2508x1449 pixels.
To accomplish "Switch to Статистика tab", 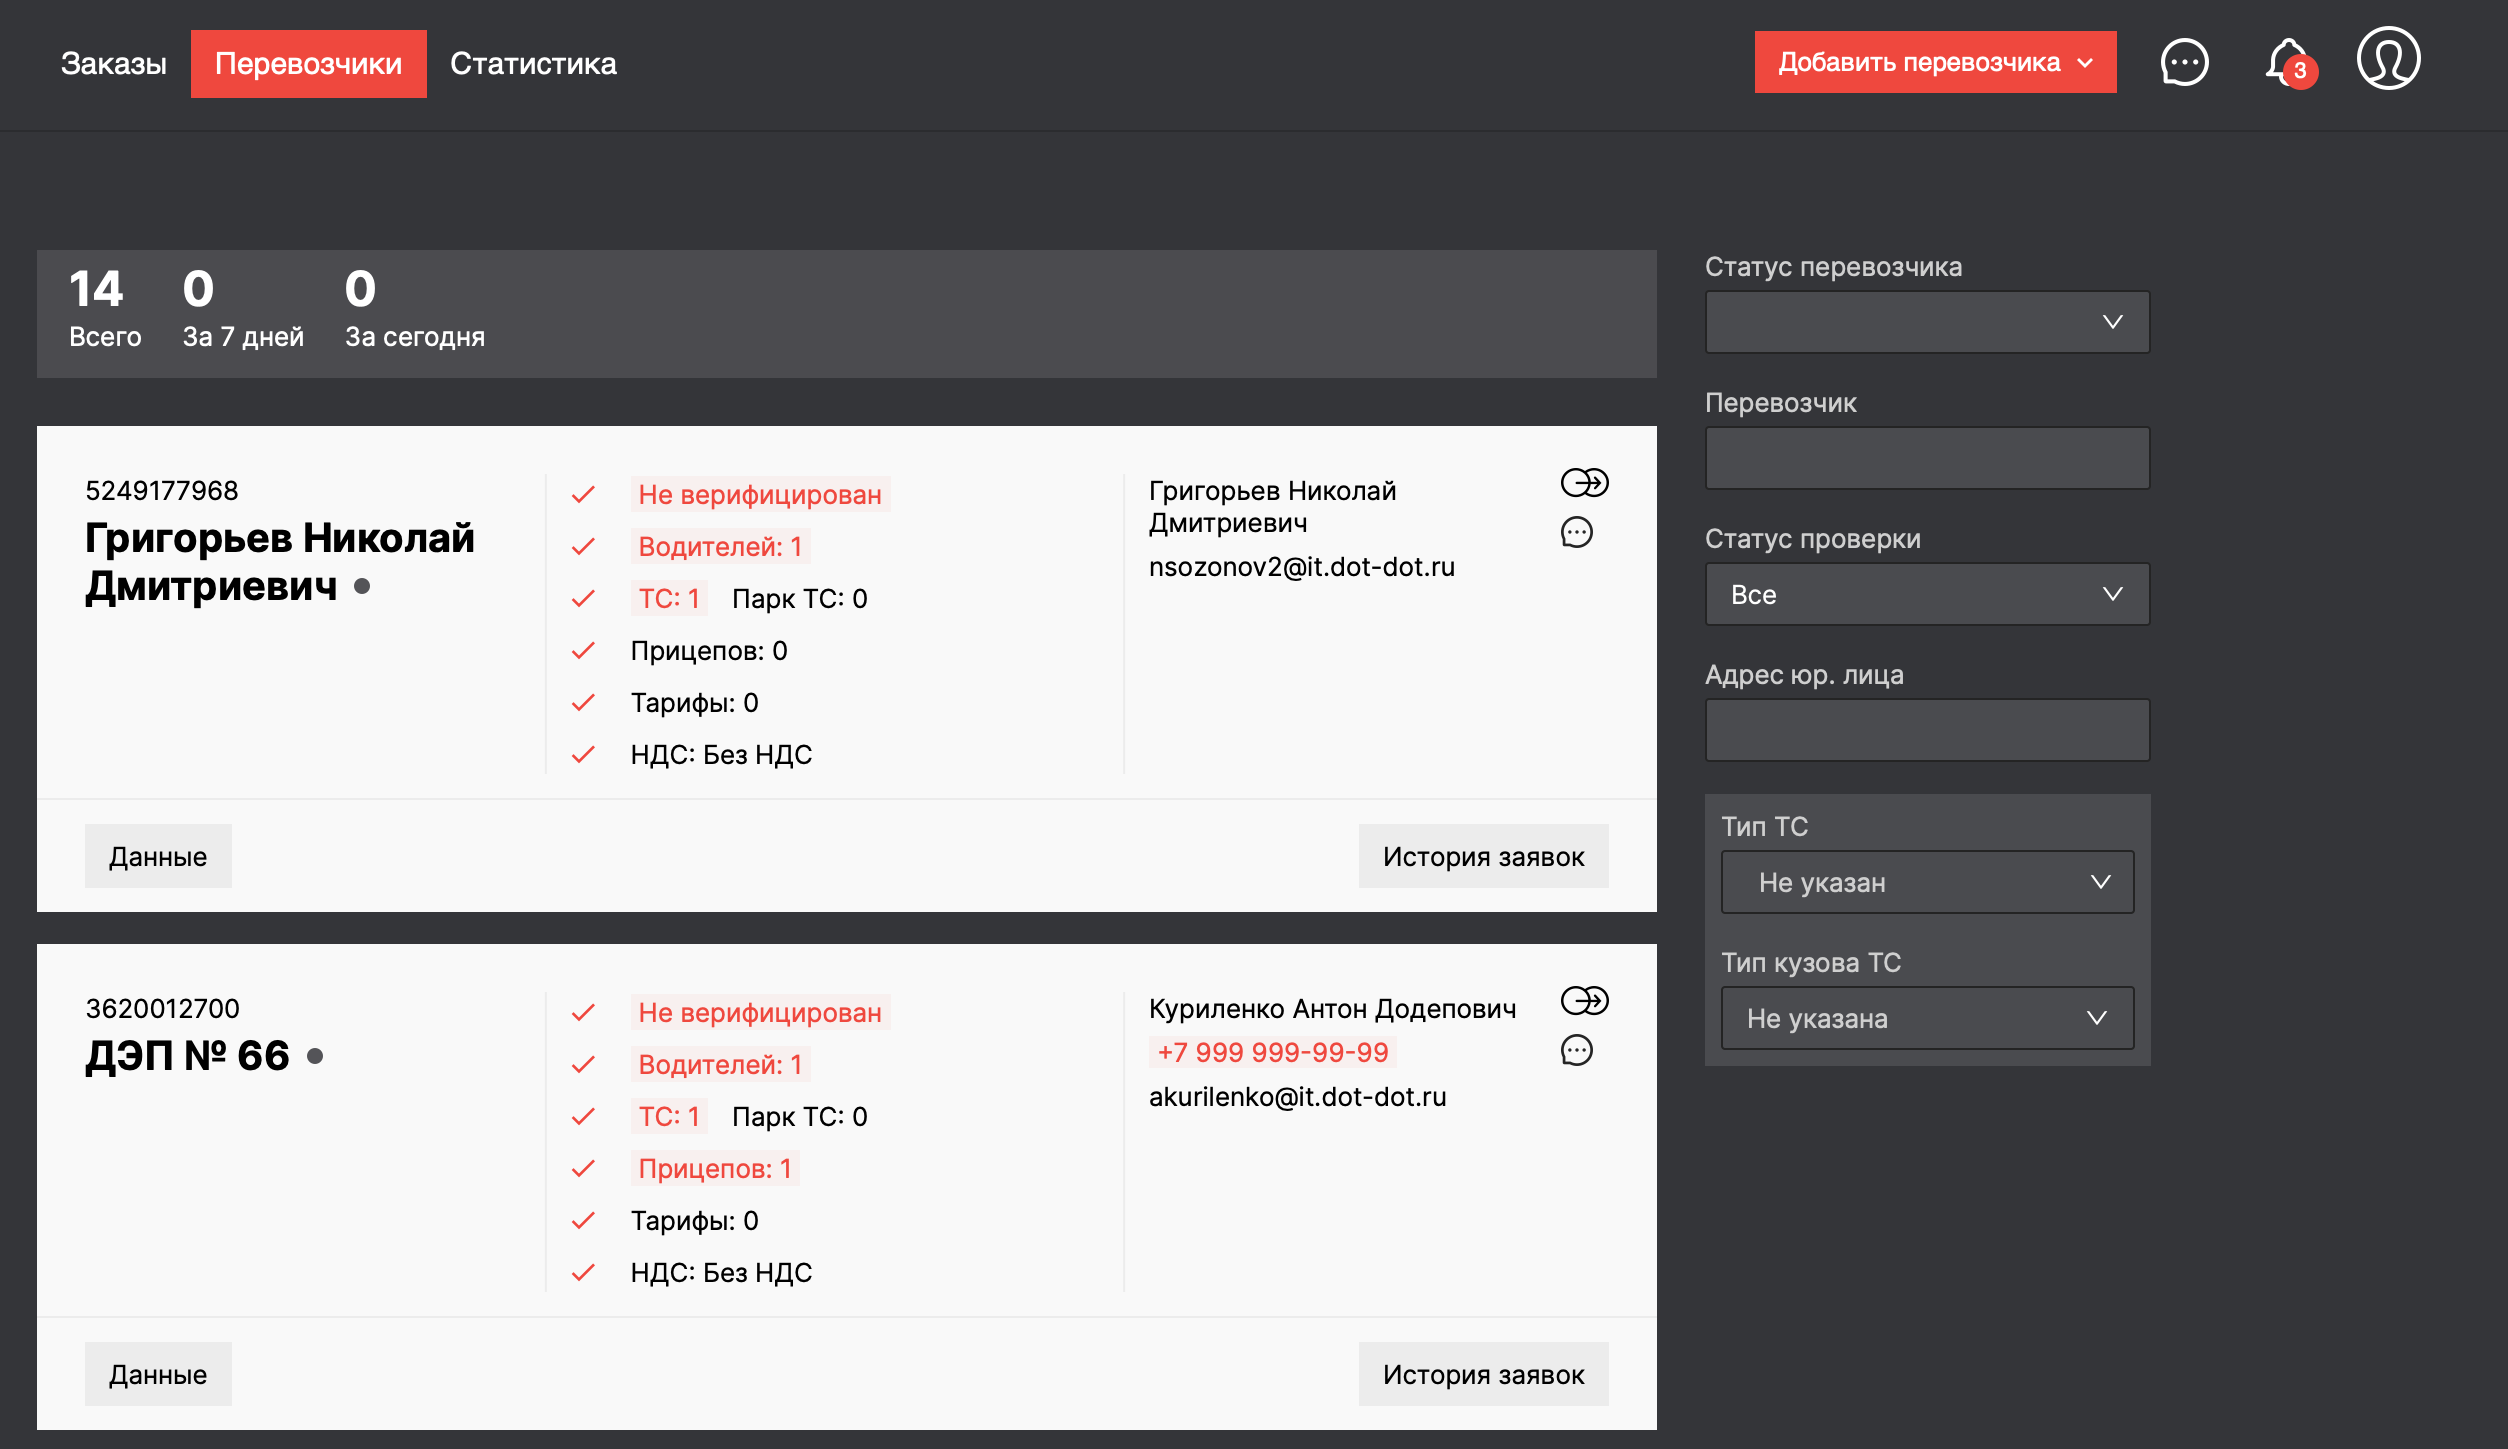I will click(x=533, y=64).
